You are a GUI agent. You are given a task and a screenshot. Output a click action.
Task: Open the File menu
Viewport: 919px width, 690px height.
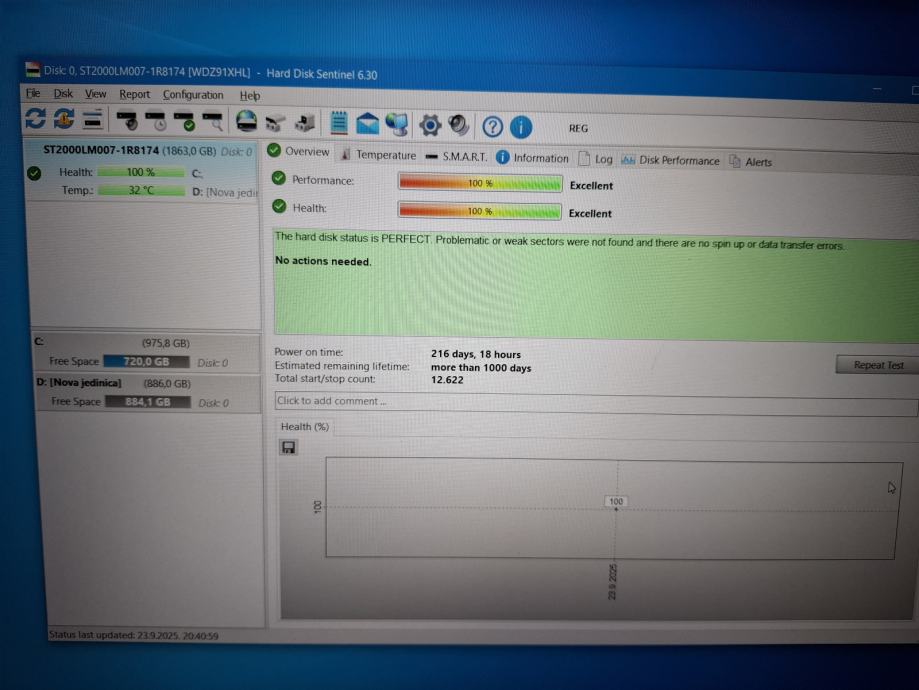point(33,93)
